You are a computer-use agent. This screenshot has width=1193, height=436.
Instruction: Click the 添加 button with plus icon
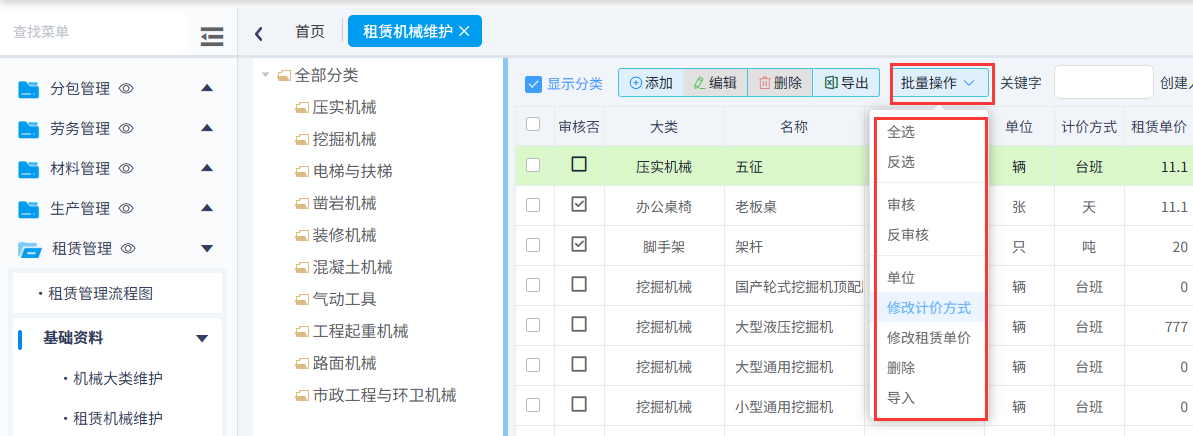(651, 83)
